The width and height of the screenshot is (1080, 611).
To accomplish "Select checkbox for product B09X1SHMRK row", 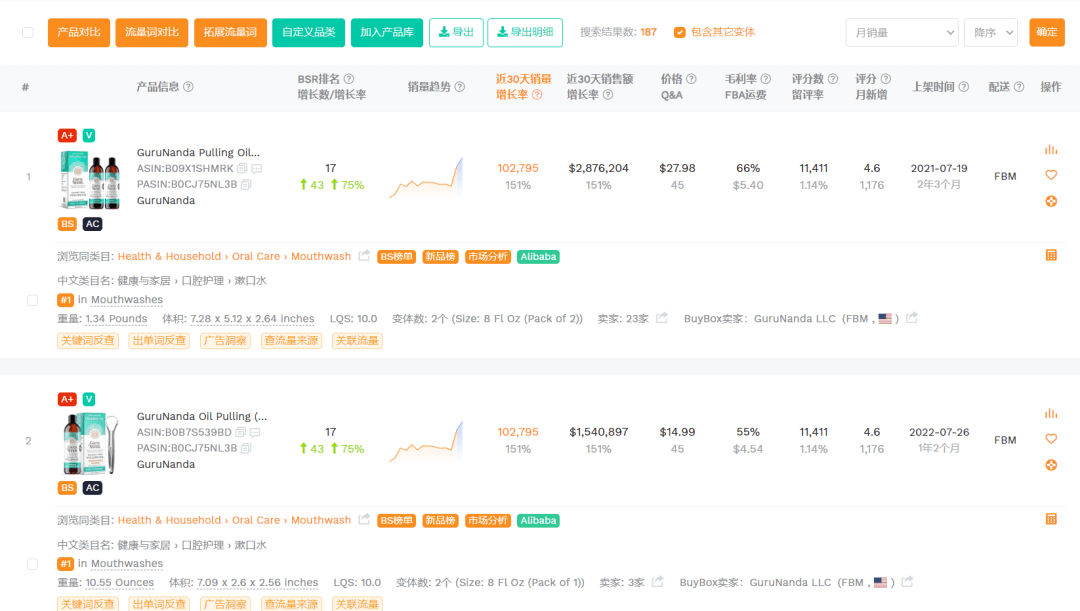I will point(32,300).
